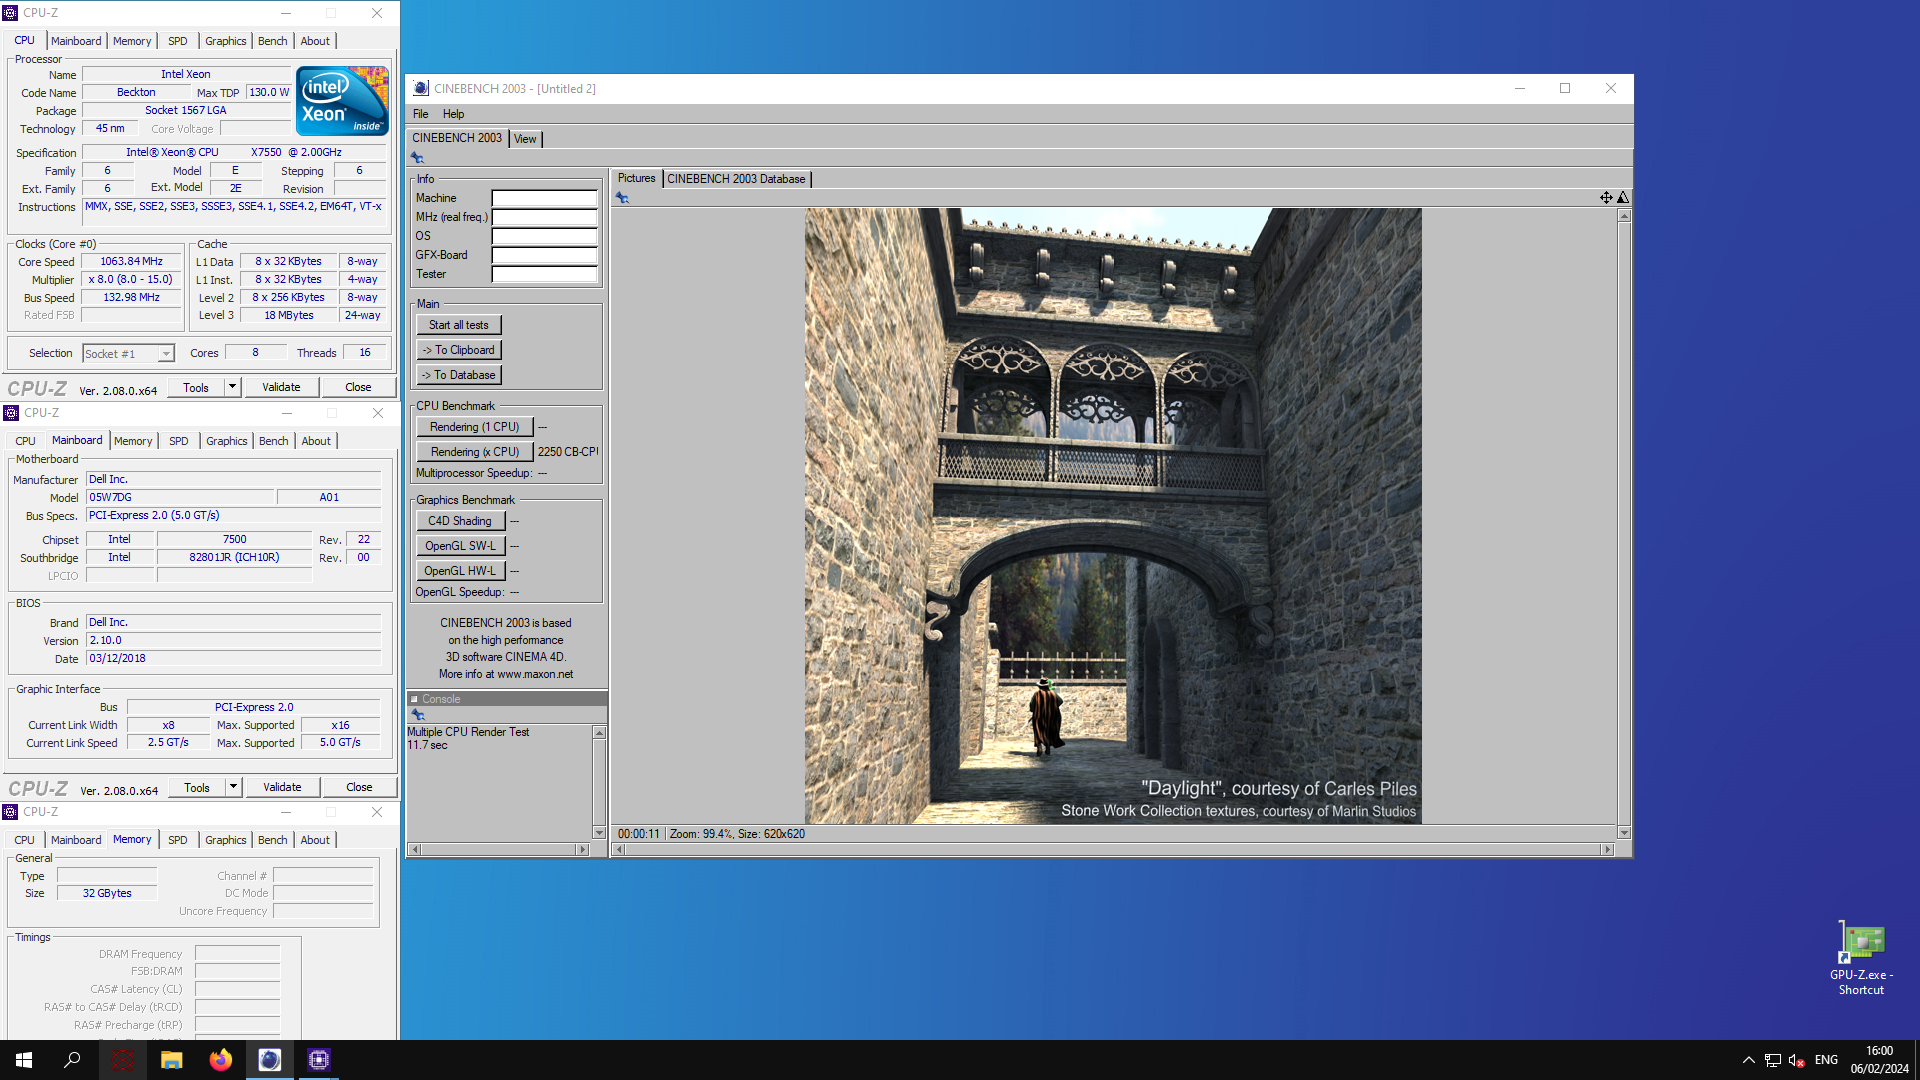1920x1080 pixels.
Task: Click the move cross icon in Pictures panel
Action: pyautogui.click(x=1606, y=198)
